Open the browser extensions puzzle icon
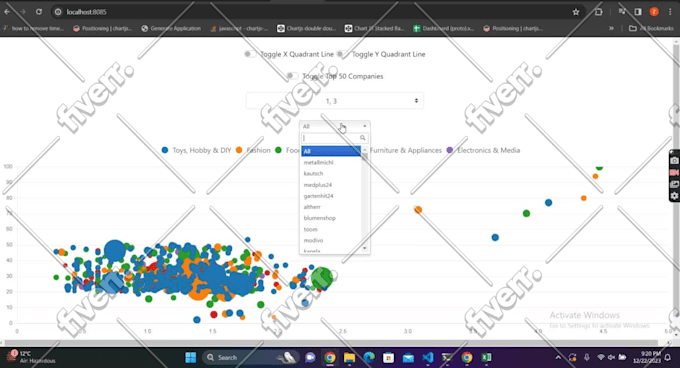 [x=598, y=12]
